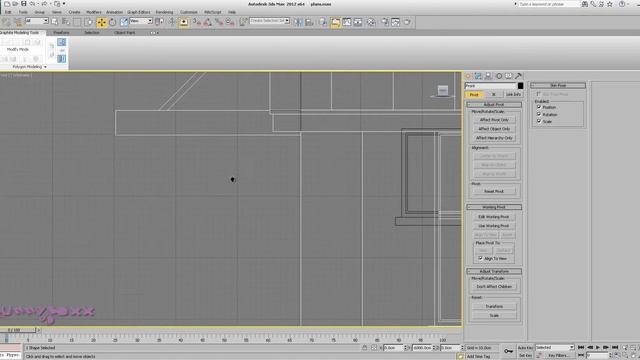Uncheck the Scale enabled checkbox

pos(539,121)
